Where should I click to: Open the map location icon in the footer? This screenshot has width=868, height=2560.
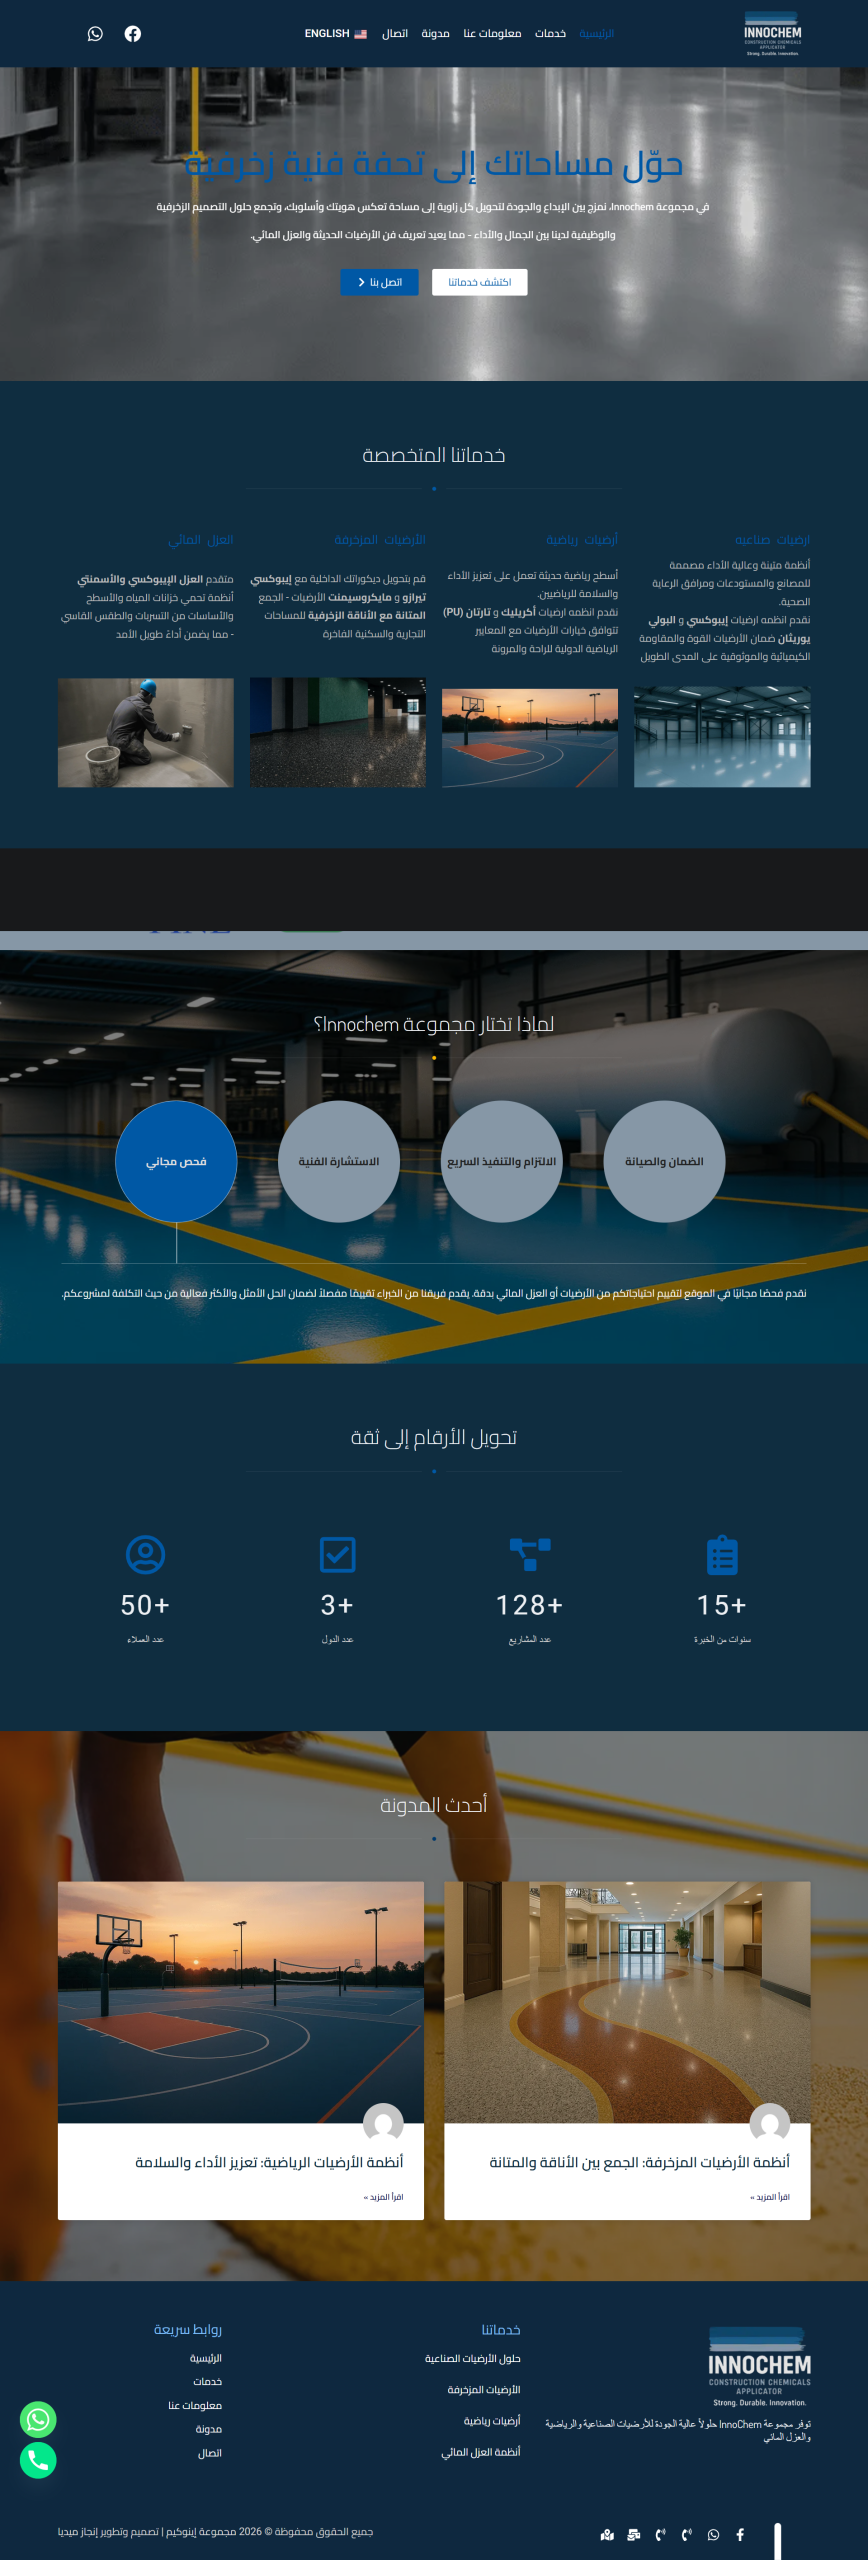point(606,2534)
